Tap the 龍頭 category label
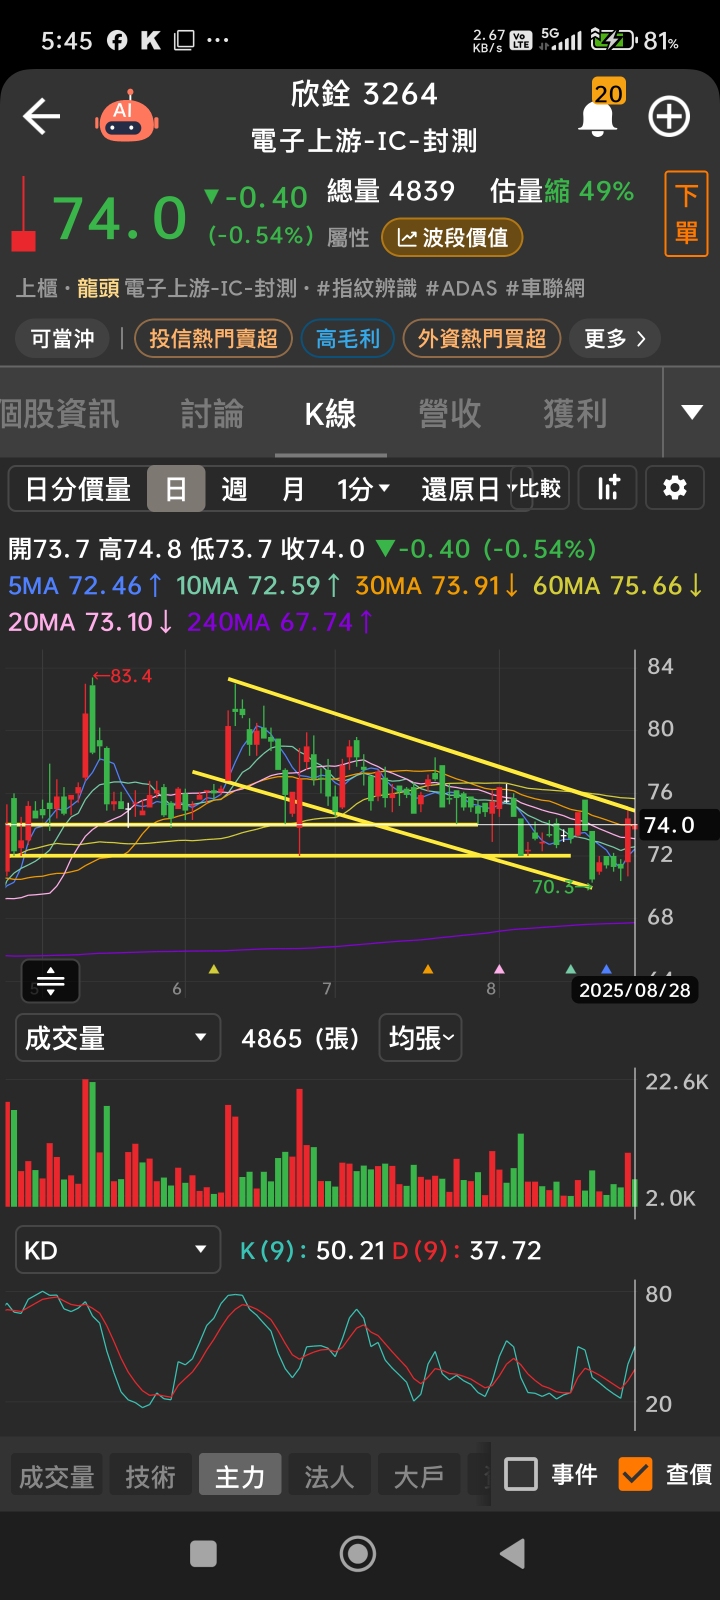Image resolution: width=720 pixels, height=1600 pixels. click(98, 288)
